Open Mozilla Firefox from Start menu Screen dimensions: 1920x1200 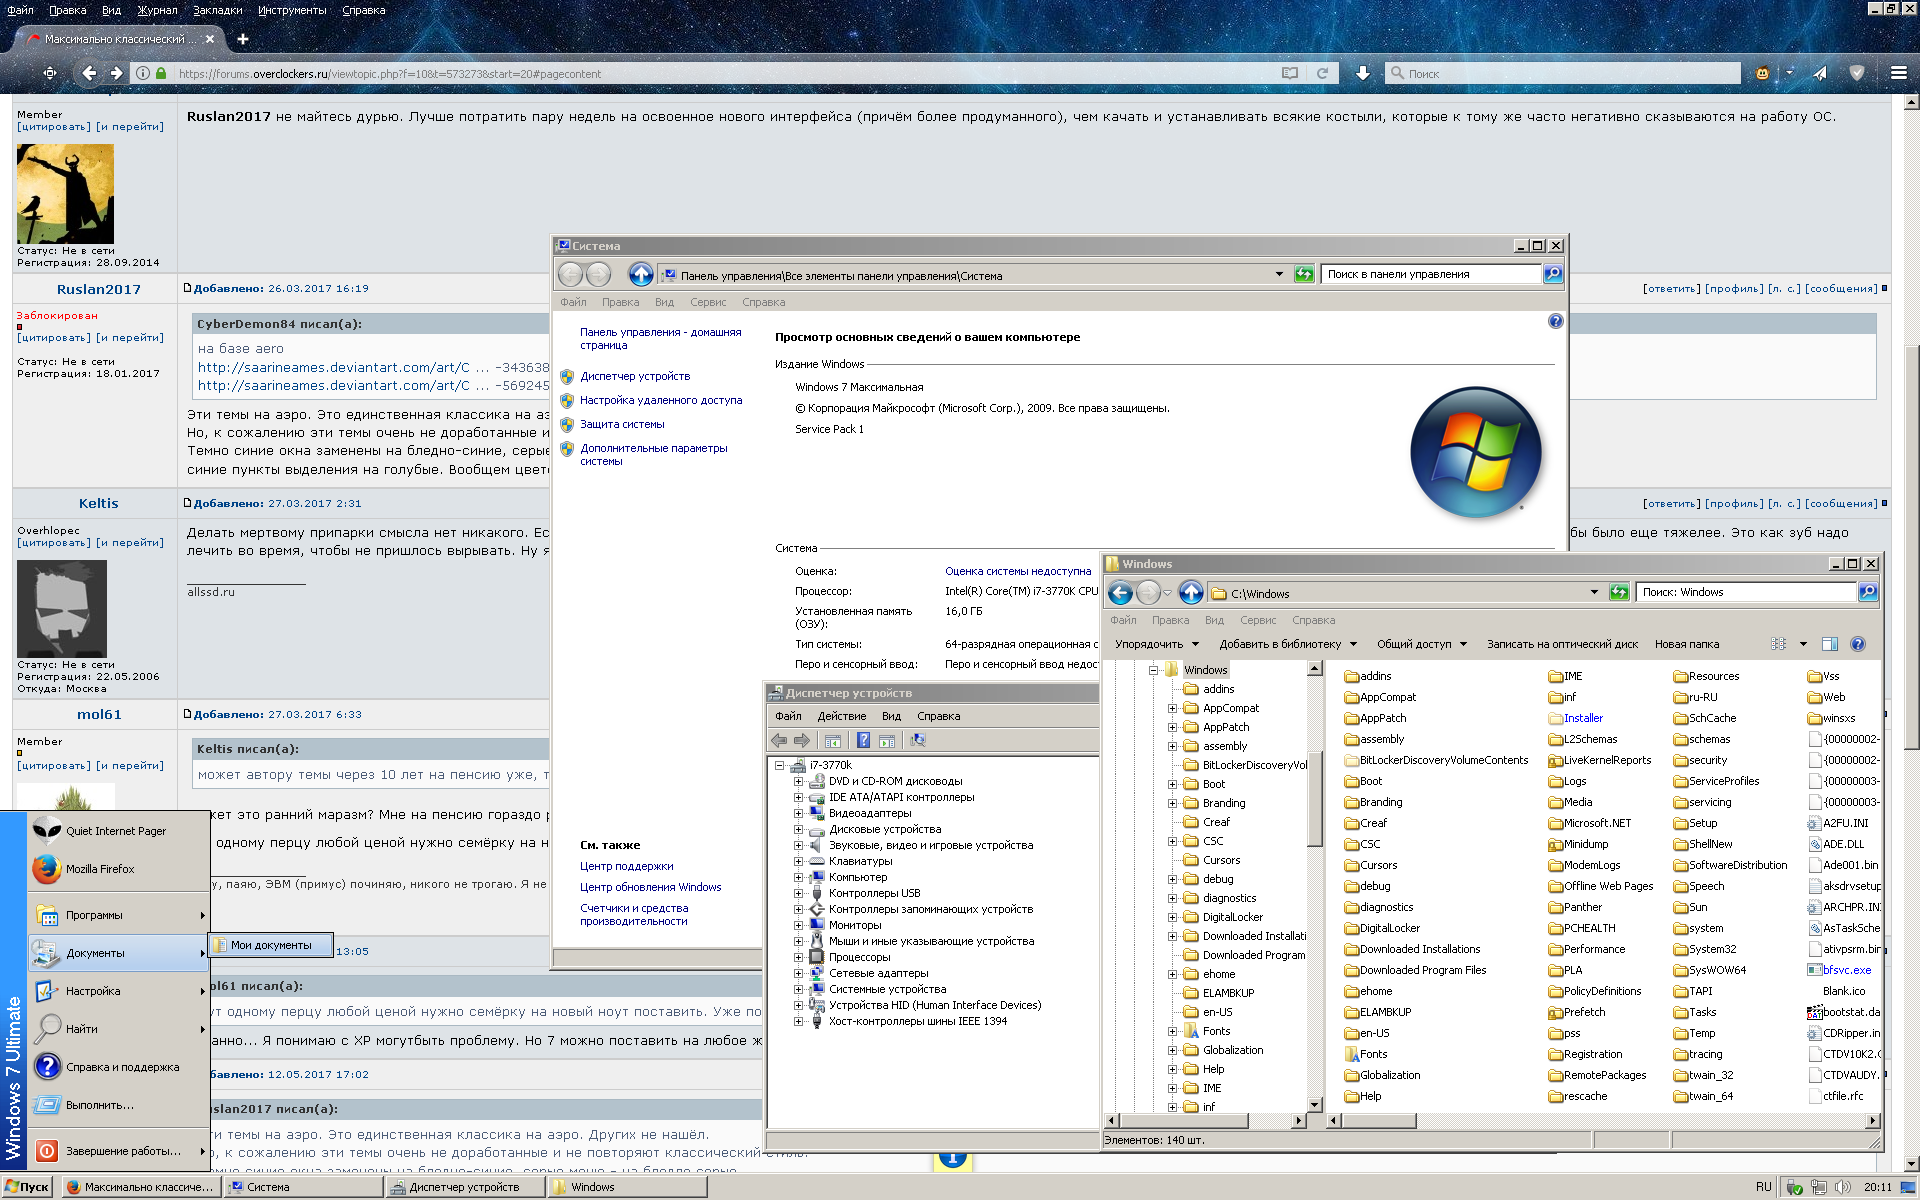tap(100, 869)
